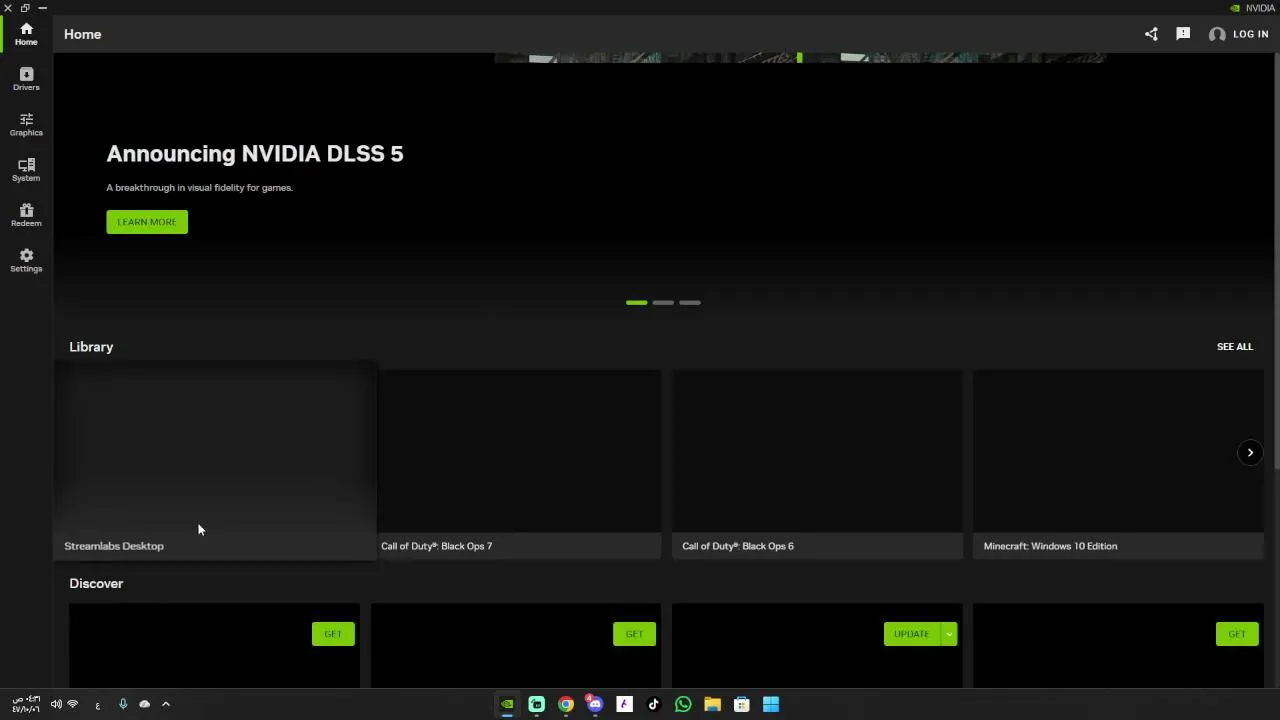Screen dimensions: 1280x720
Task: Click the share icon in the header
Action: point(1151,34)
